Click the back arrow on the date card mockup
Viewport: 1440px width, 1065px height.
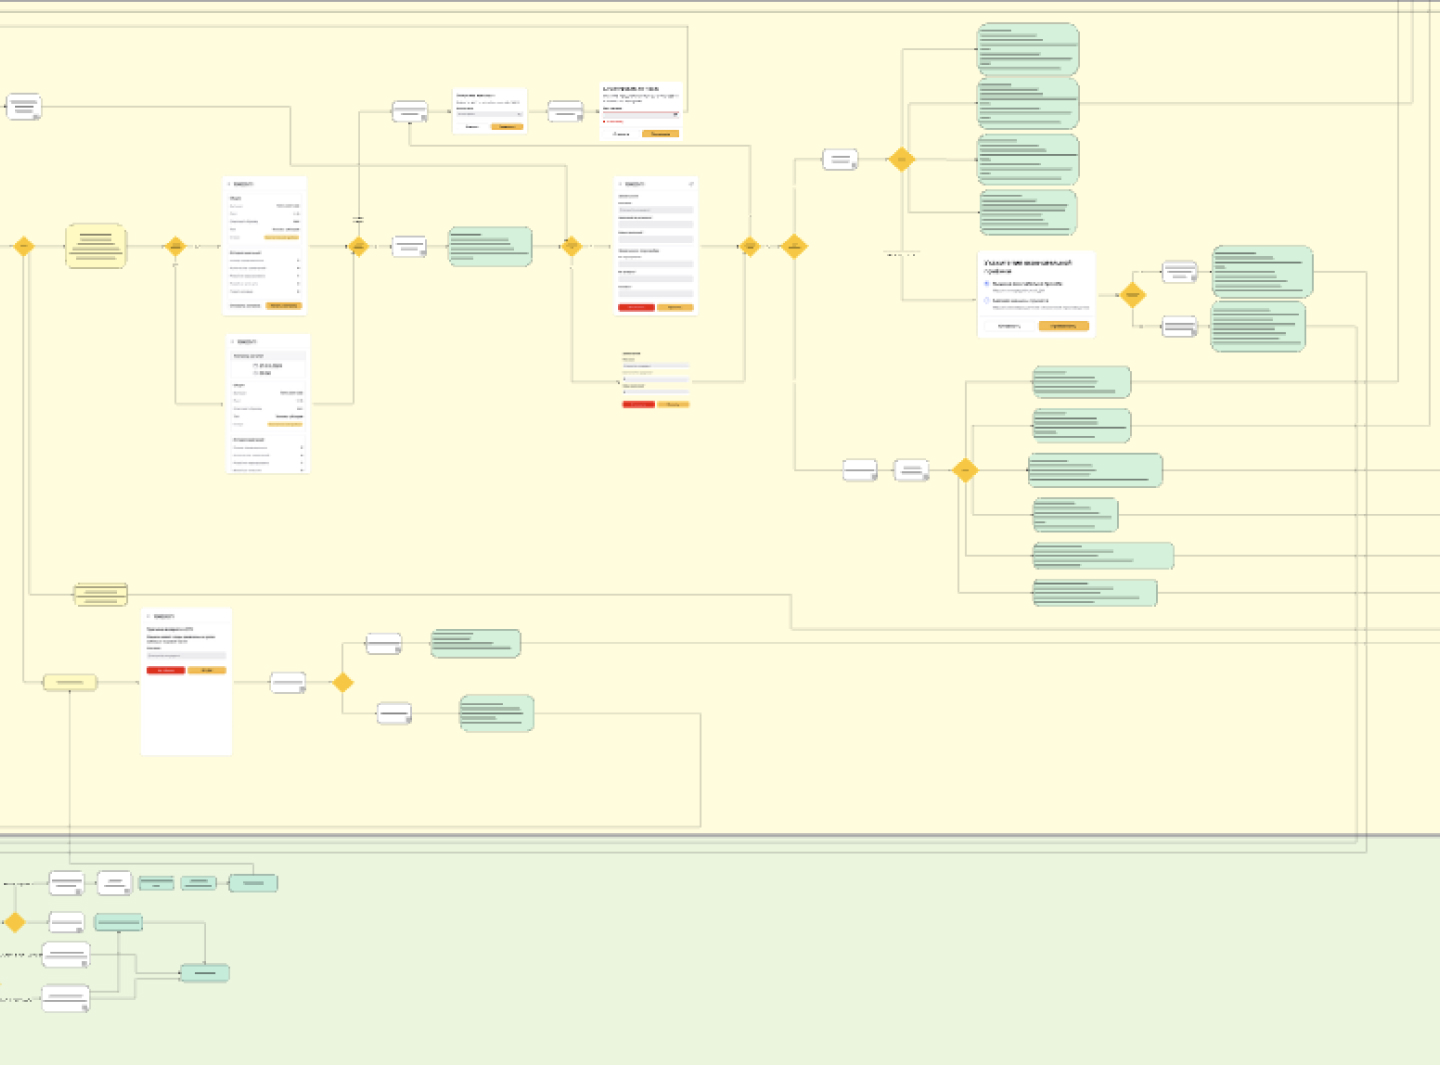[x=233, y=342]
